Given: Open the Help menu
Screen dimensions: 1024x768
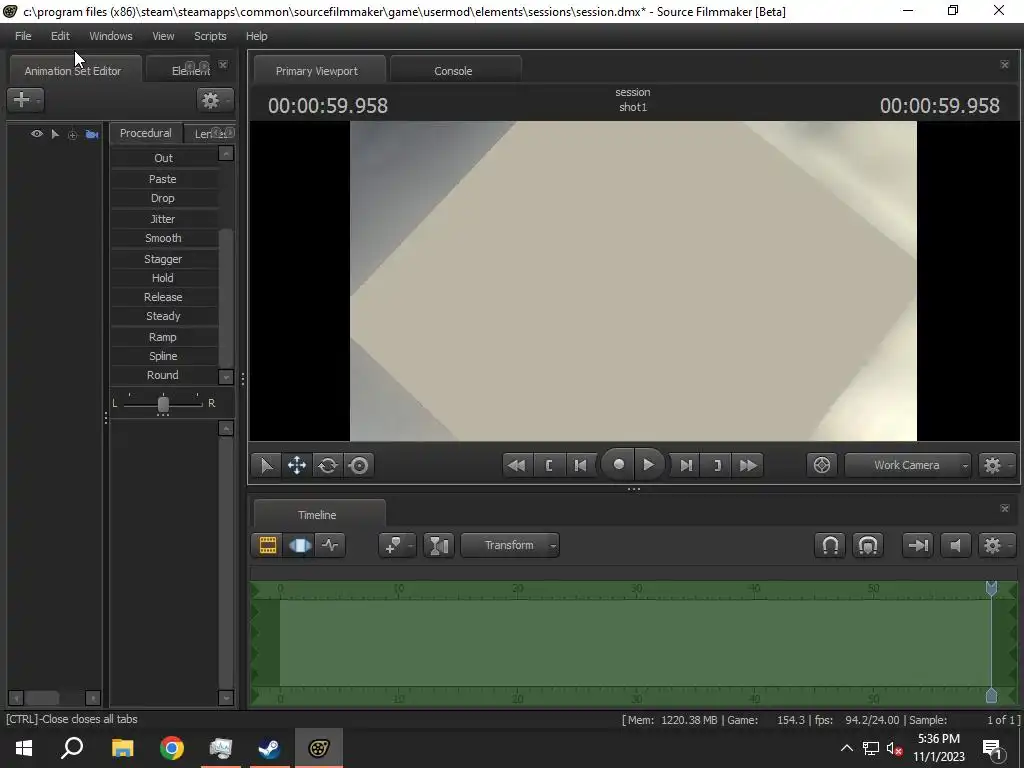Looking at the screenshot, I should (x=257, y=36).
